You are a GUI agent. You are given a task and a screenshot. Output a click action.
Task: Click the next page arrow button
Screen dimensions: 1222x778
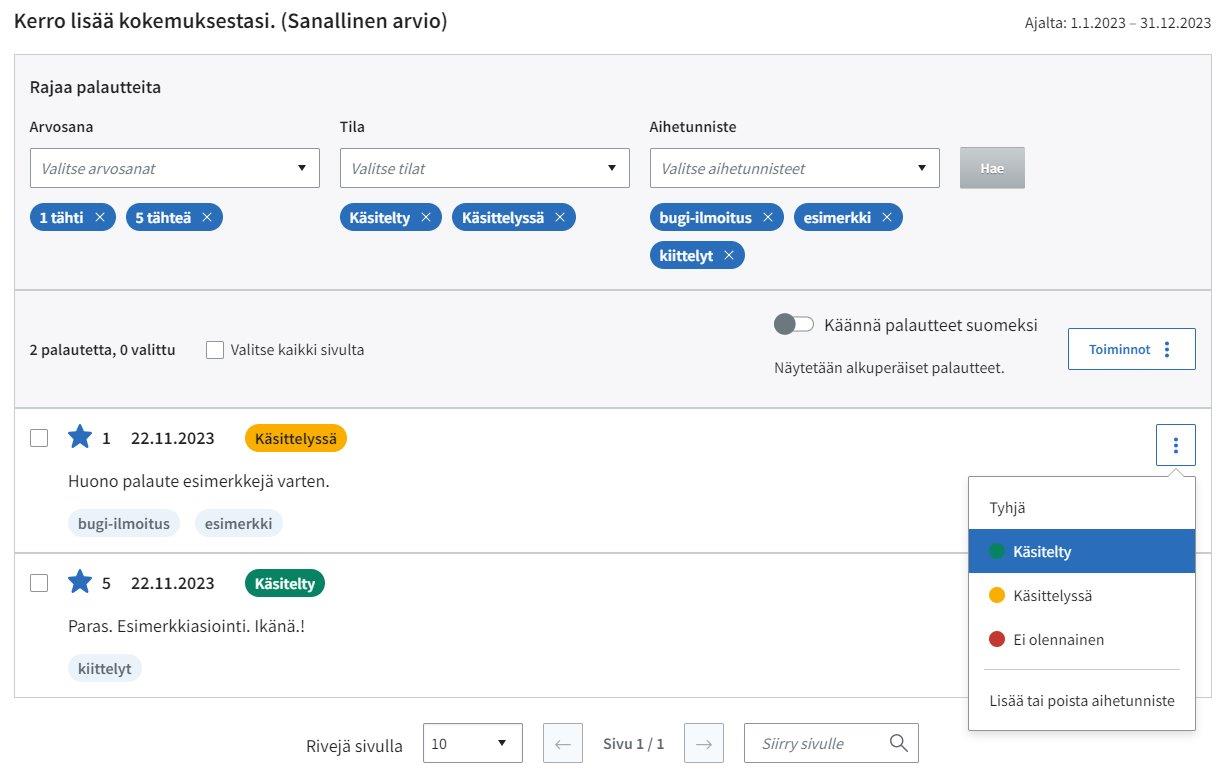tap(704, 744)
